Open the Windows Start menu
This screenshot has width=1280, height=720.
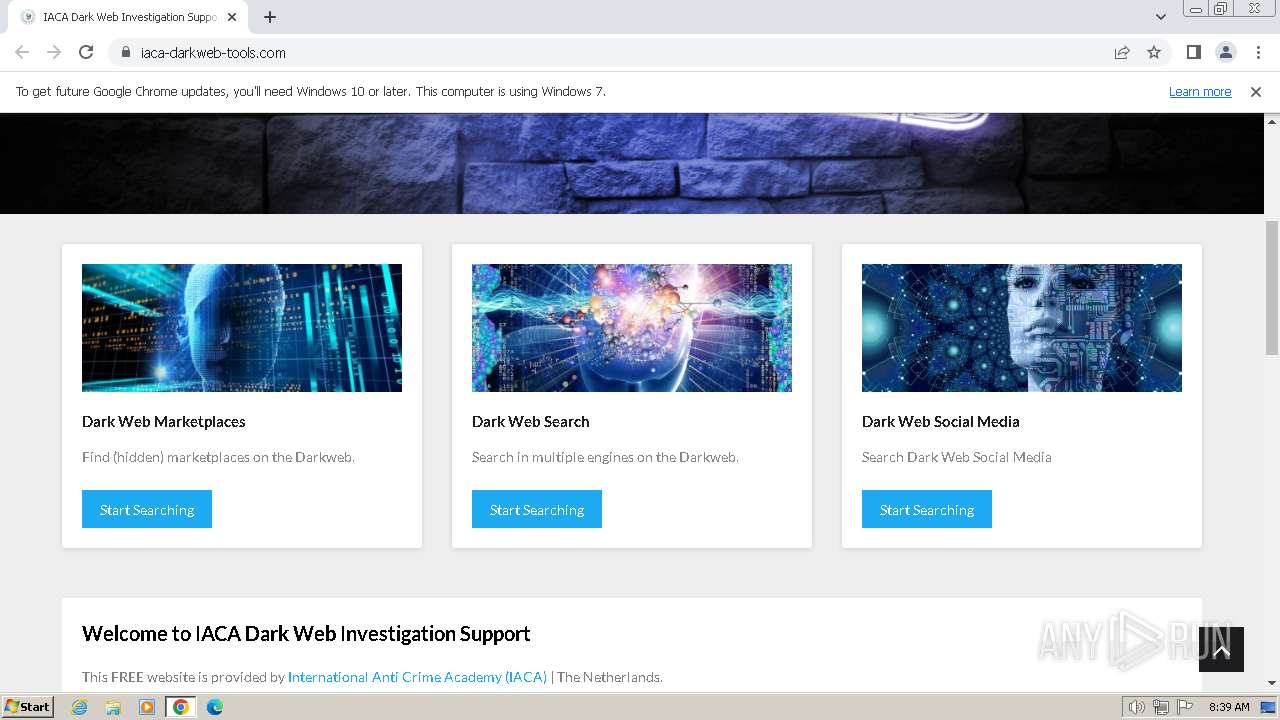pos(28,706)
